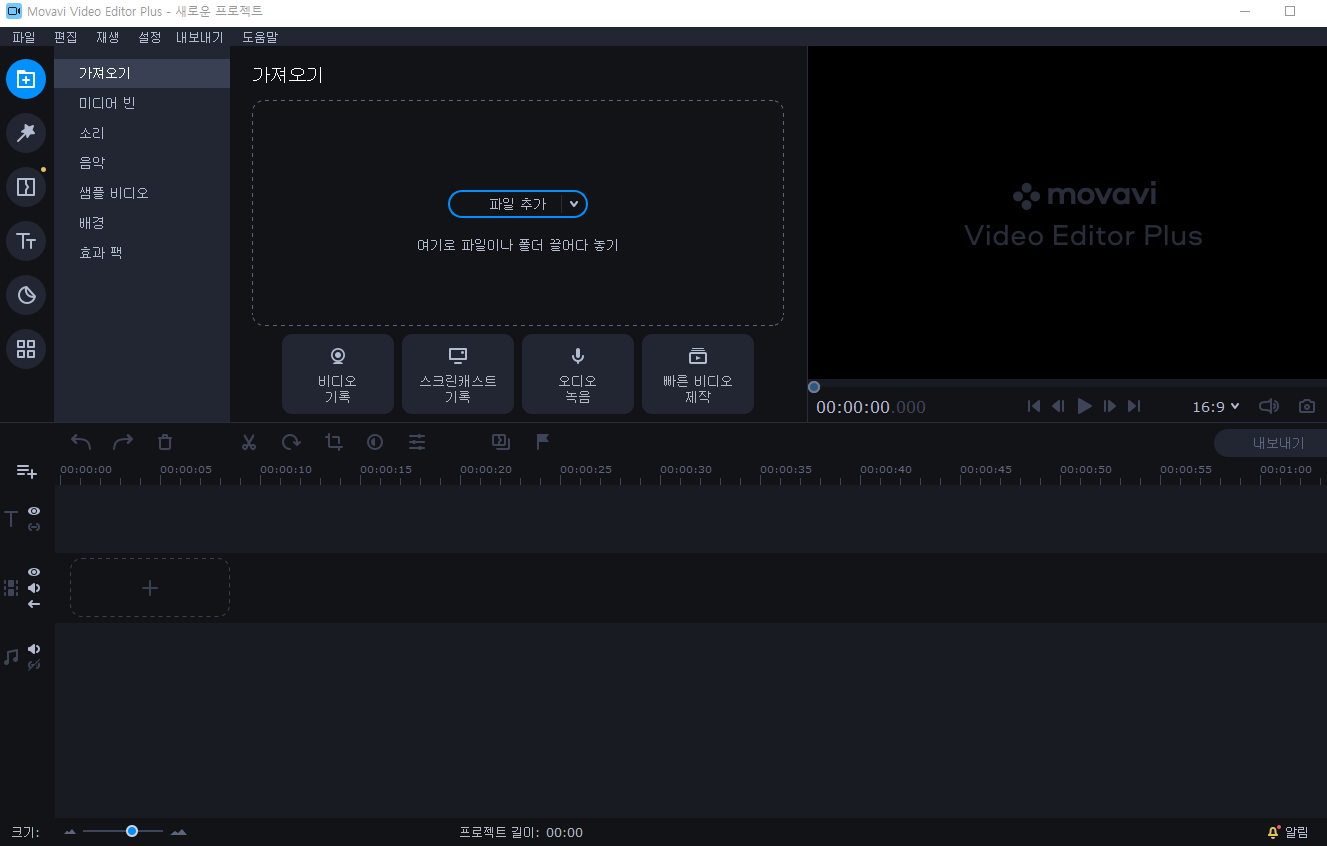The width and height of the screenshot is (1327, 846).
Task: Step to the next frame
Action: click(x=1110, y=407)
